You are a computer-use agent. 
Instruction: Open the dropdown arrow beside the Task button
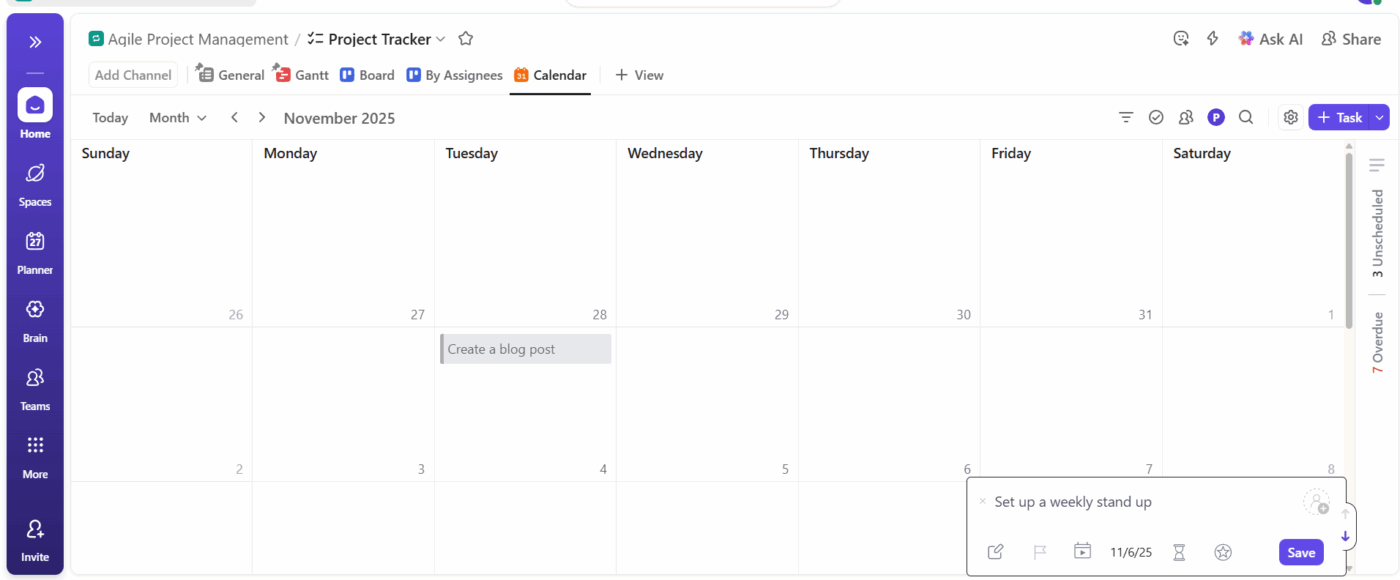[x=1377, y=117]
